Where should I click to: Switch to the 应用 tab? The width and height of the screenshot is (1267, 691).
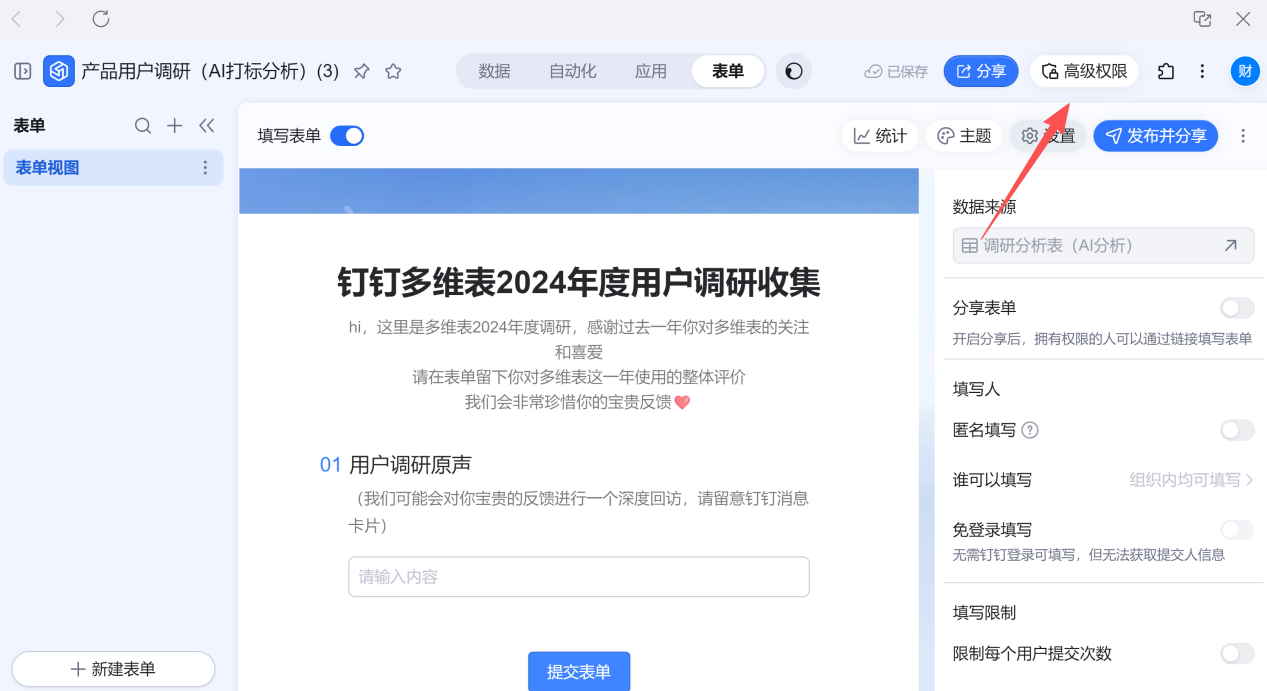pos(651,71)
